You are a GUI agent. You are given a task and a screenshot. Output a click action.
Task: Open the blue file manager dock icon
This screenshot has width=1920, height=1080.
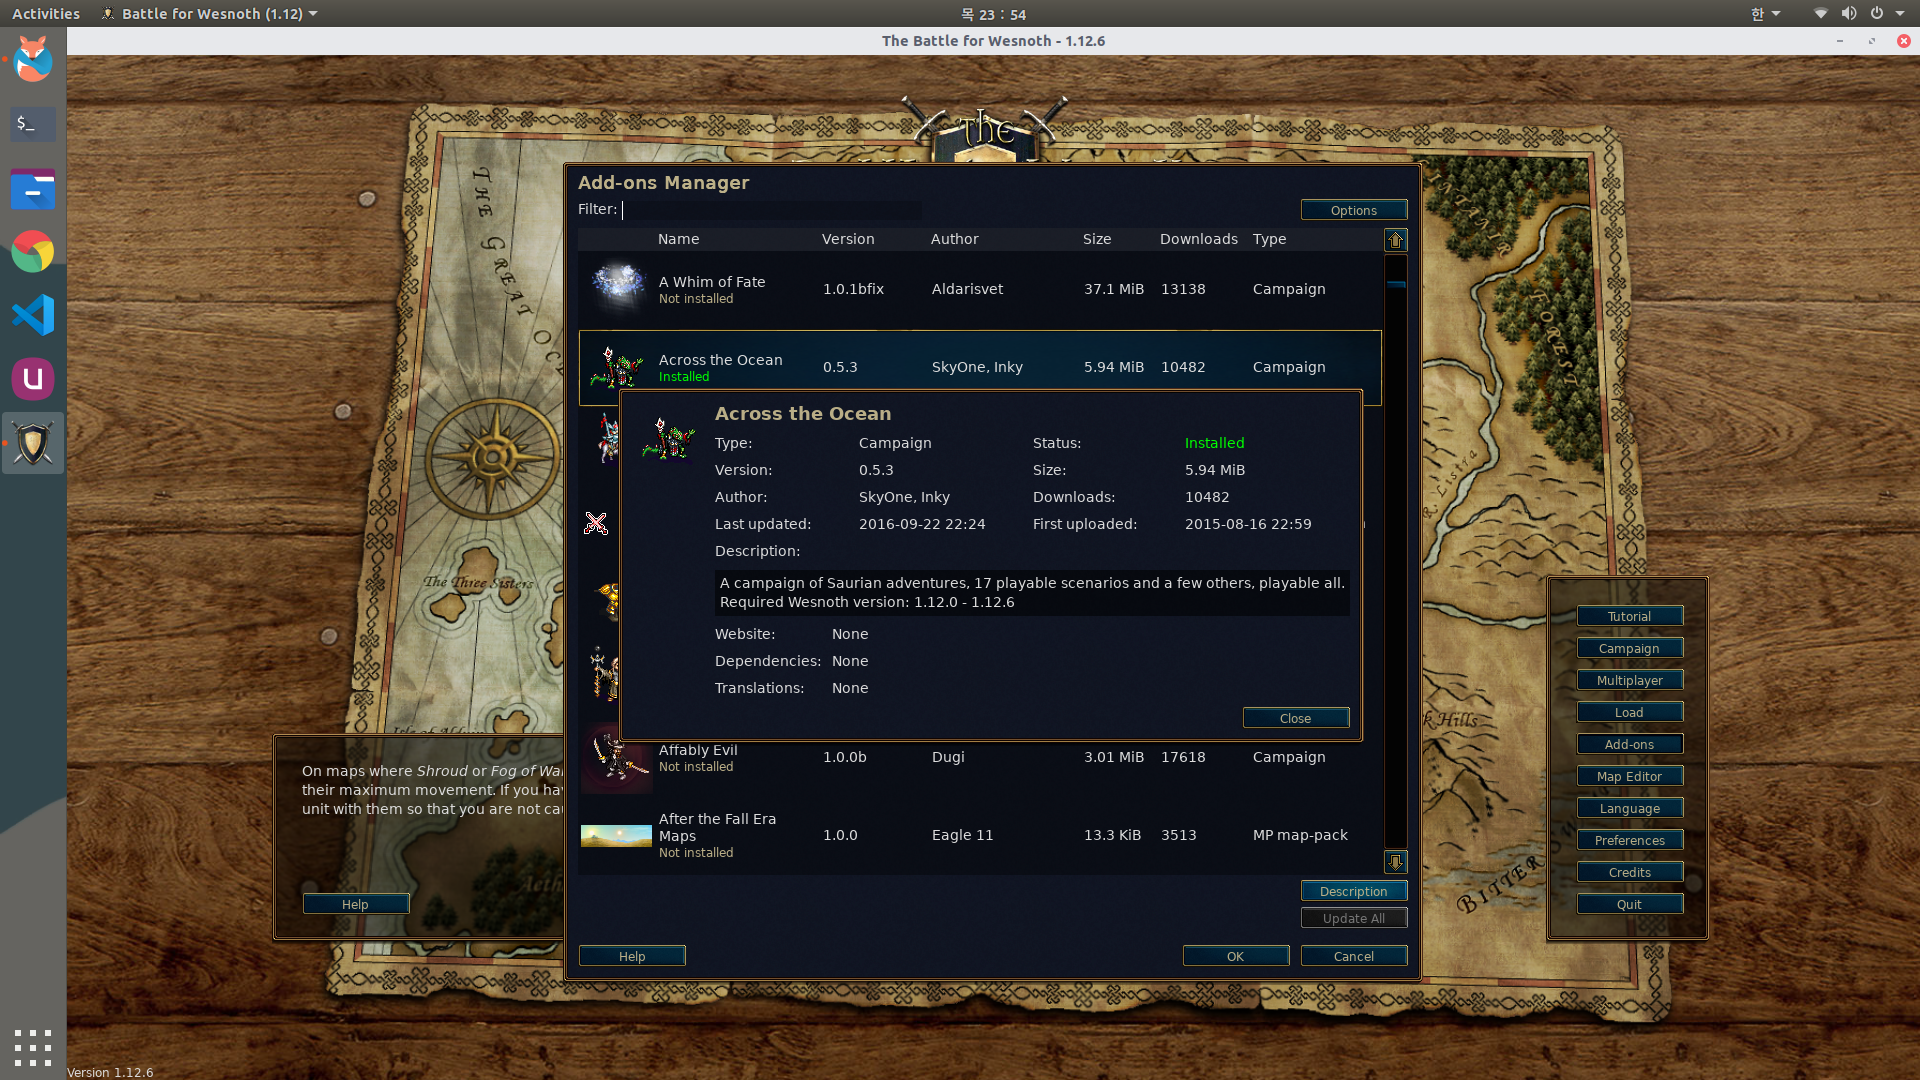33,188
